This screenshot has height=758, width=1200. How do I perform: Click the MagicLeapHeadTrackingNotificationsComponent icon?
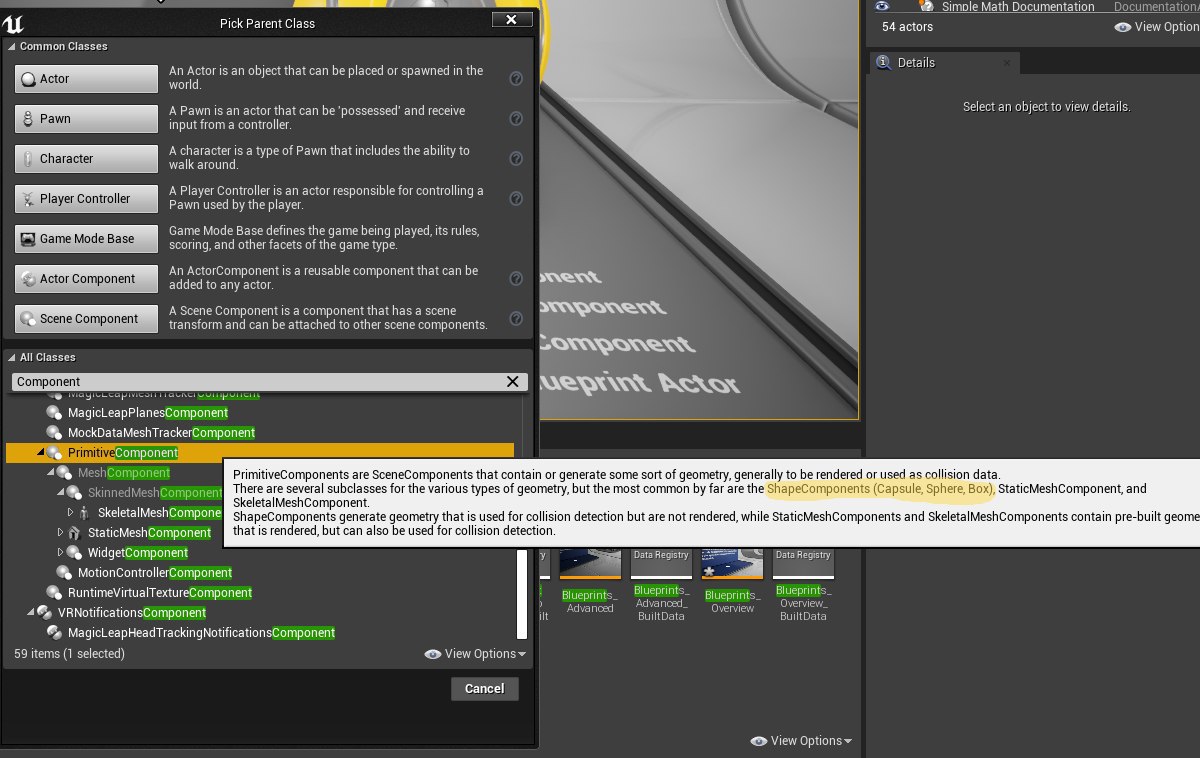tap(54, 633)
